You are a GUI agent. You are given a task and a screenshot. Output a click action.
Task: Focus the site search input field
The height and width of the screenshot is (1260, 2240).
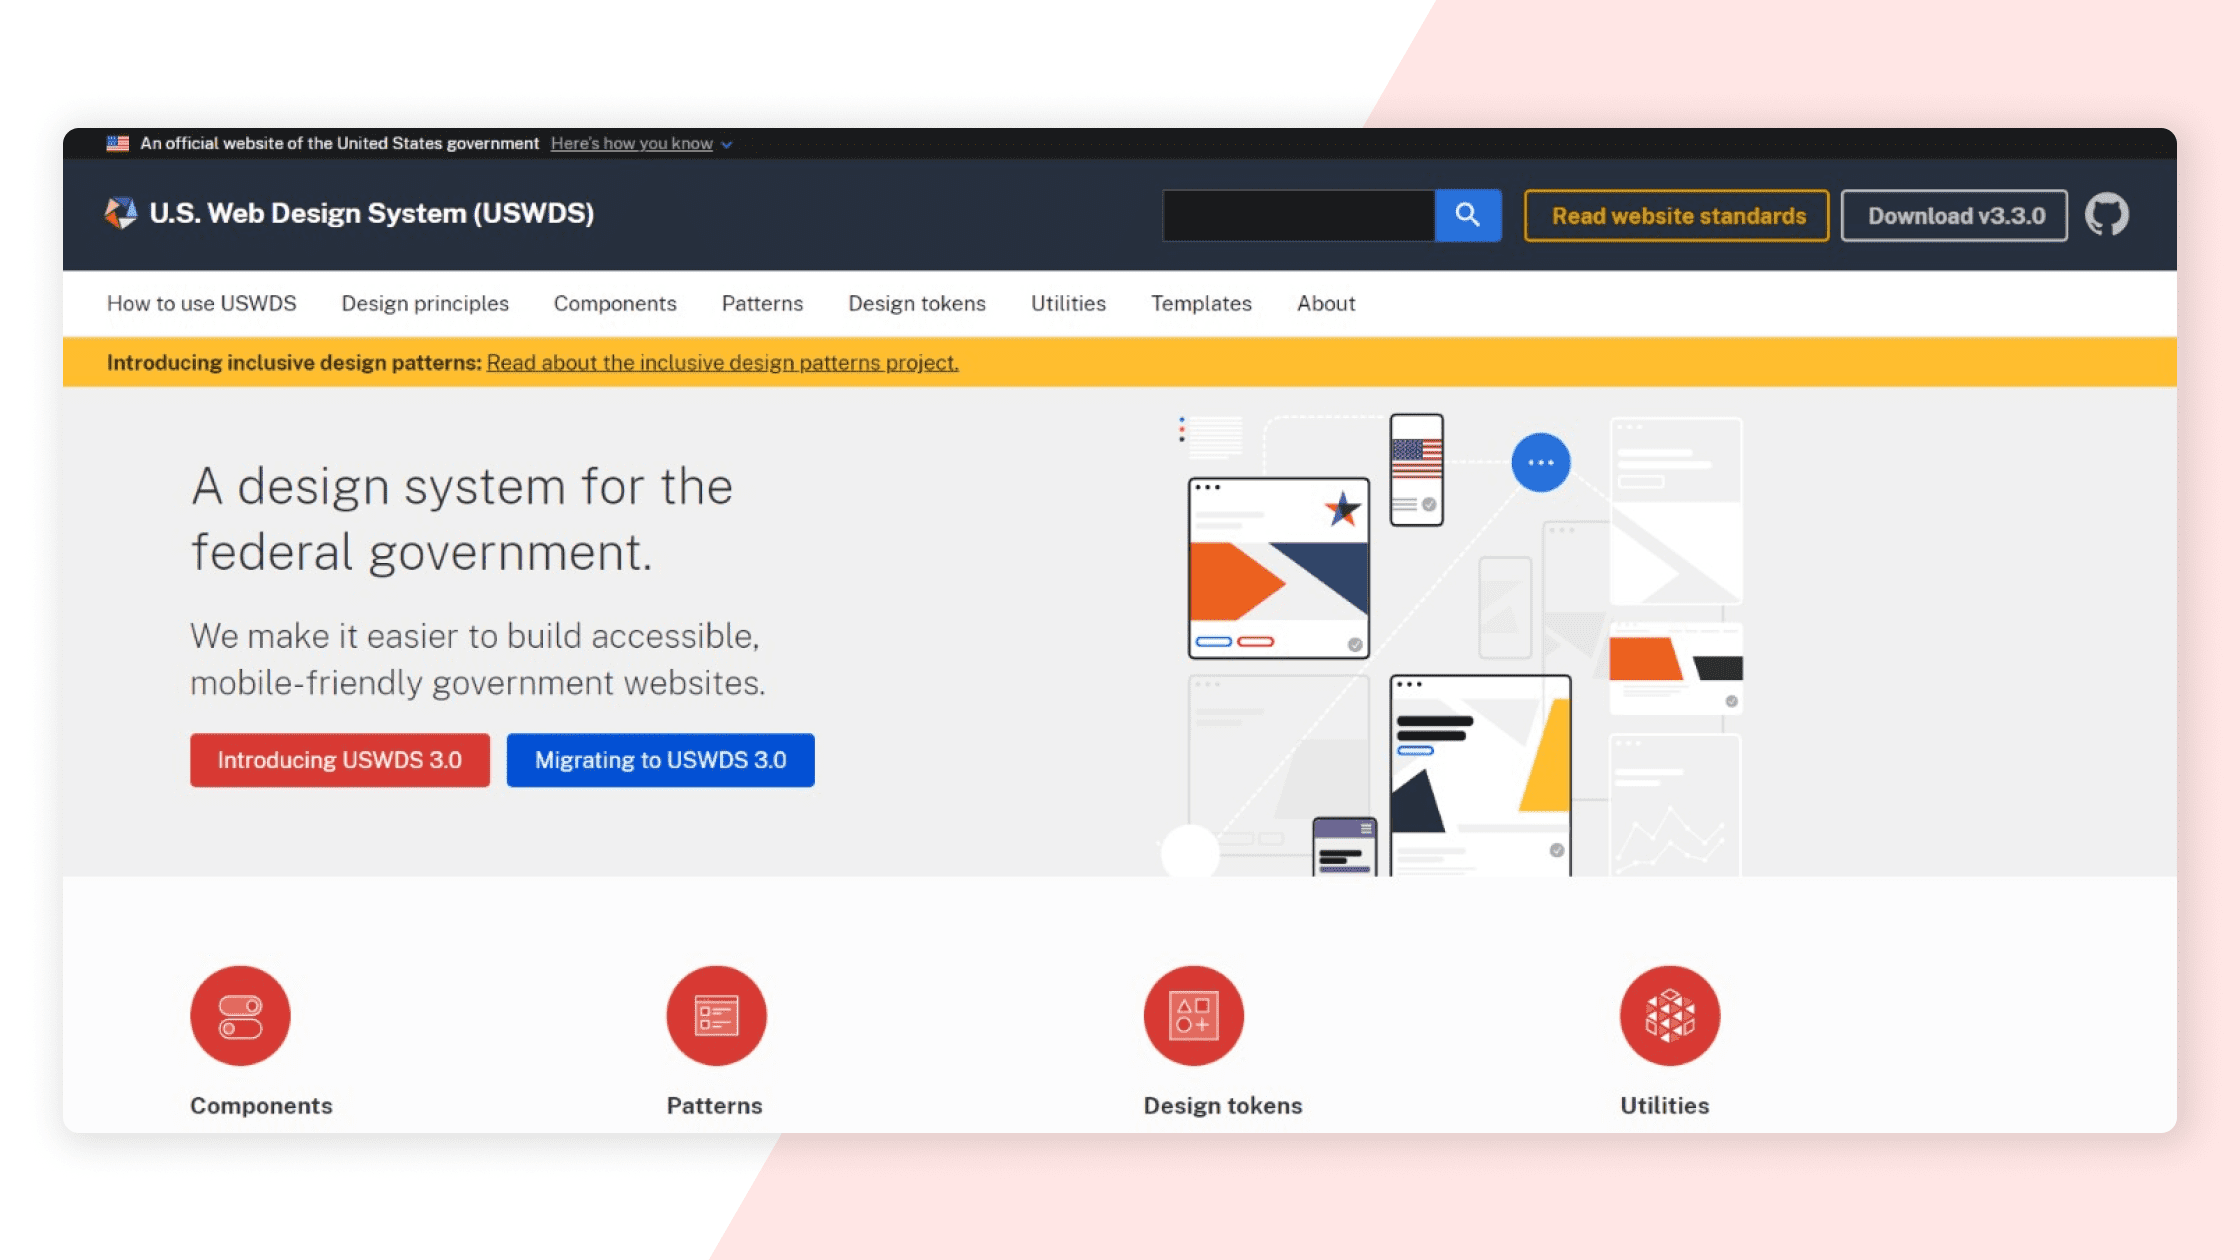click(x=1298, y=215)
